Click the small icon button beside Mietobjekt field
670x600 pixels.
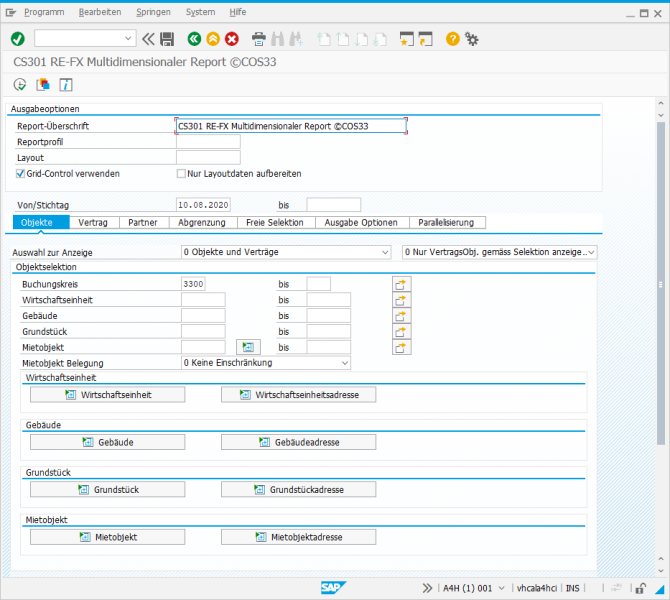(x=248, y=347)
